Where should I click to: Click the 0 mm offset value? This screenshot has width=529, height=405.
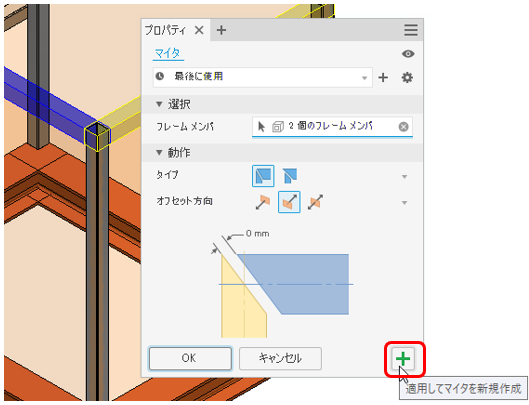257,234
